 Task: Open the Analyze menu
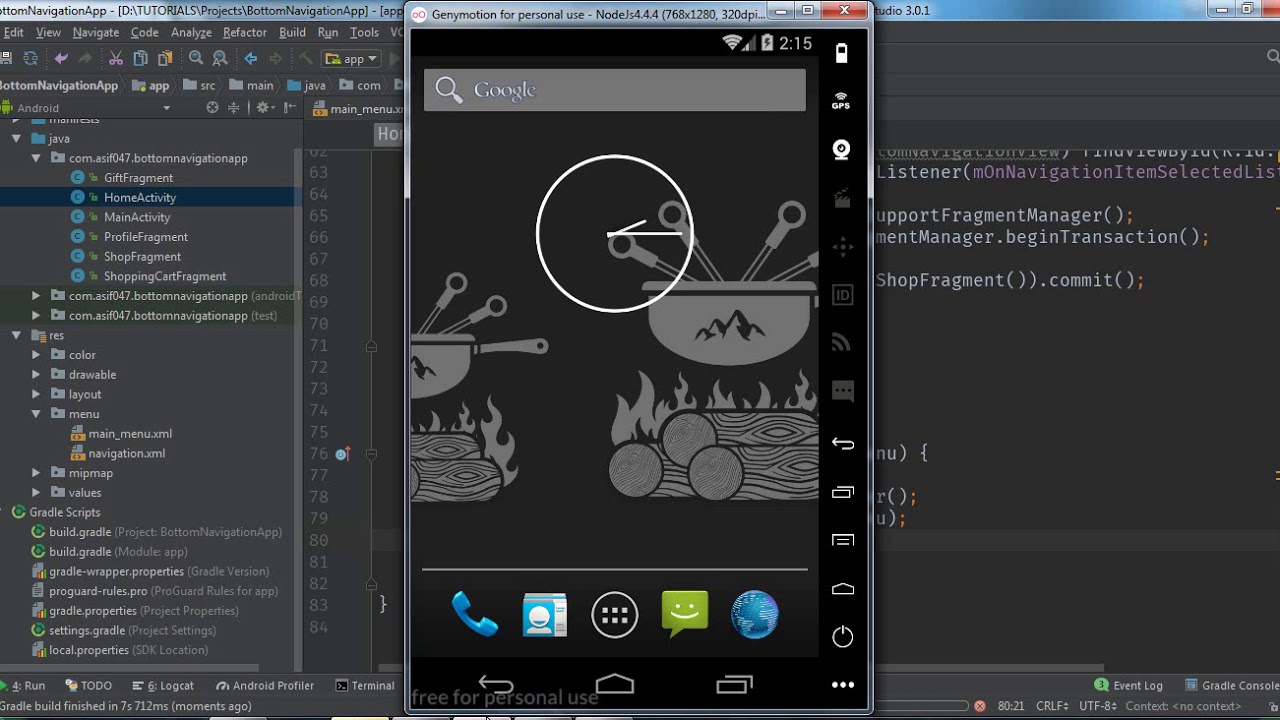click(191, 32)
